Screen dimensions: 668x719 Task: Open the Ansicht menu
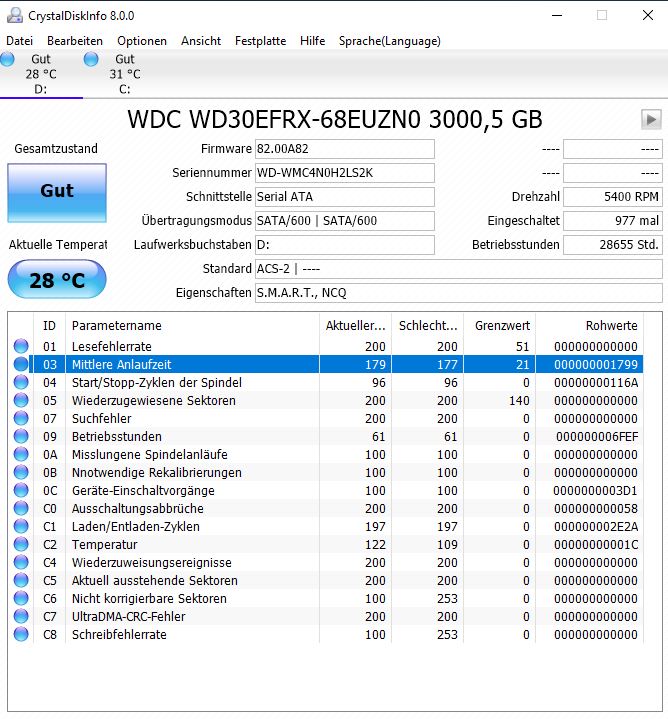click(x=201, y=41)
